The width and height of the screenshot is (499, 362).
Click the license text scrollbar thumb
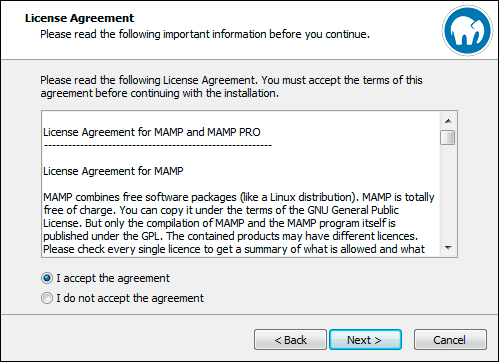[447, 137]
